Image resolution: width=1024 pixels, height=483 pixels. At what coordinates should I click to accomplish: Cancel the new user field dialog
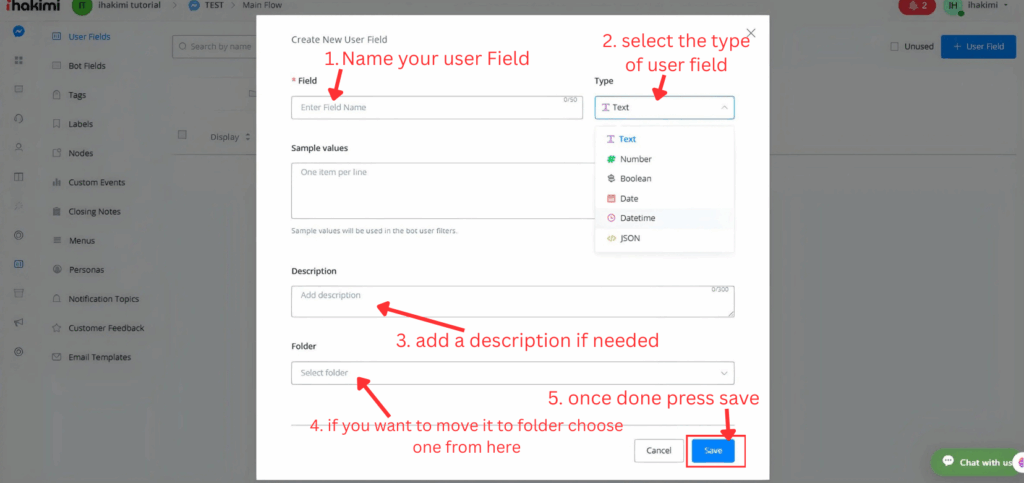click(x=658, y=451)
